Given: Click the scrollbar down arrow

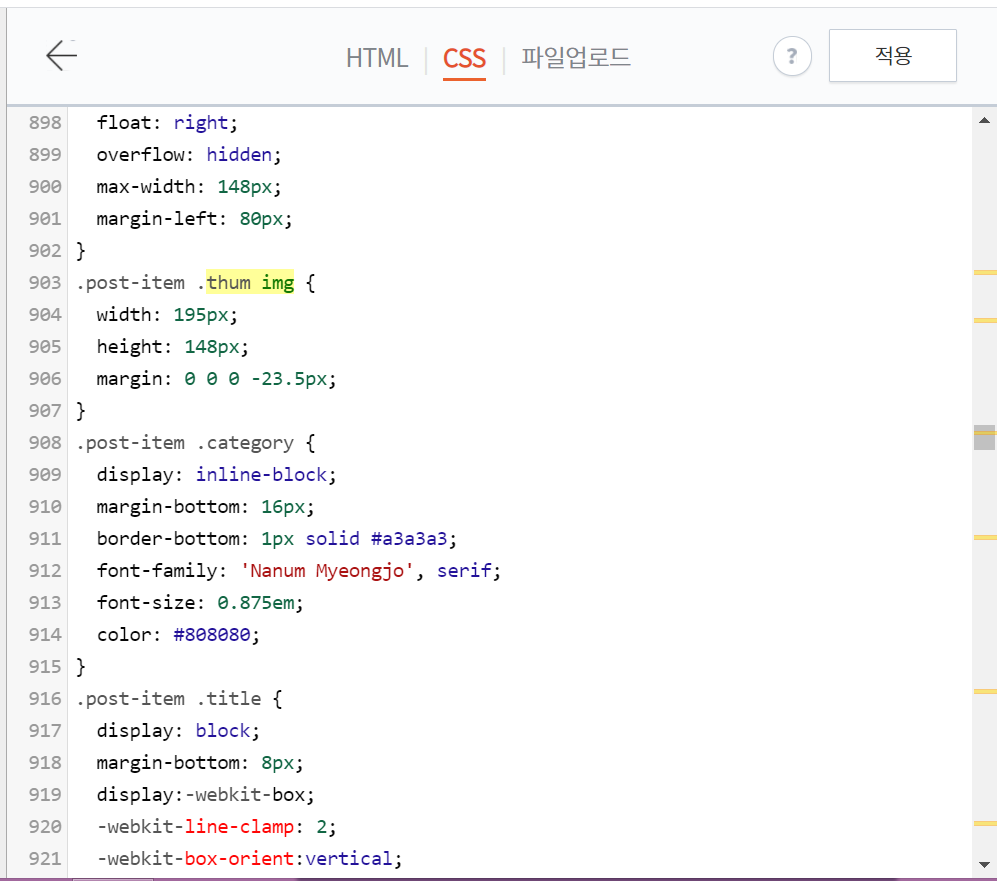Looking at the screenshot, I should pyautogui.click(x=984, y=864).
